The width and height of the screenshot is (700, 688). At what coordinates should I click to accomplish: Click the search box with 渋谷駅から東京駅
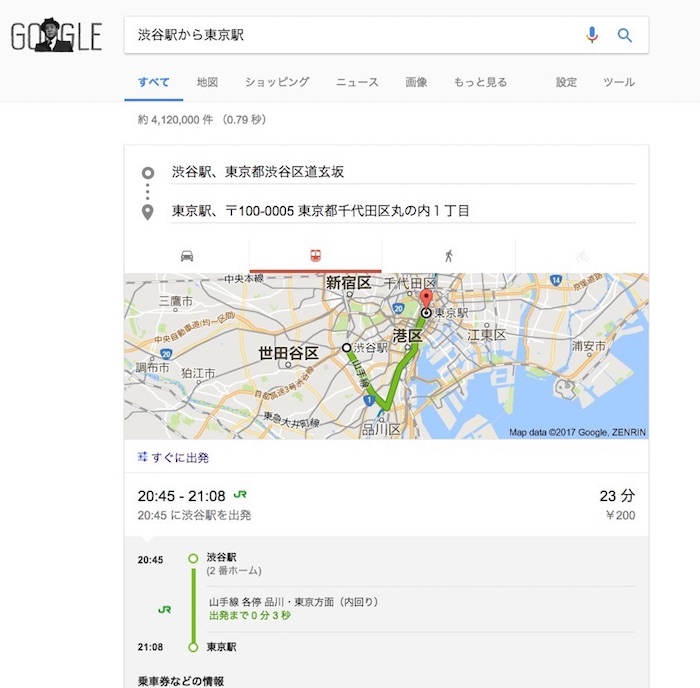350,35
